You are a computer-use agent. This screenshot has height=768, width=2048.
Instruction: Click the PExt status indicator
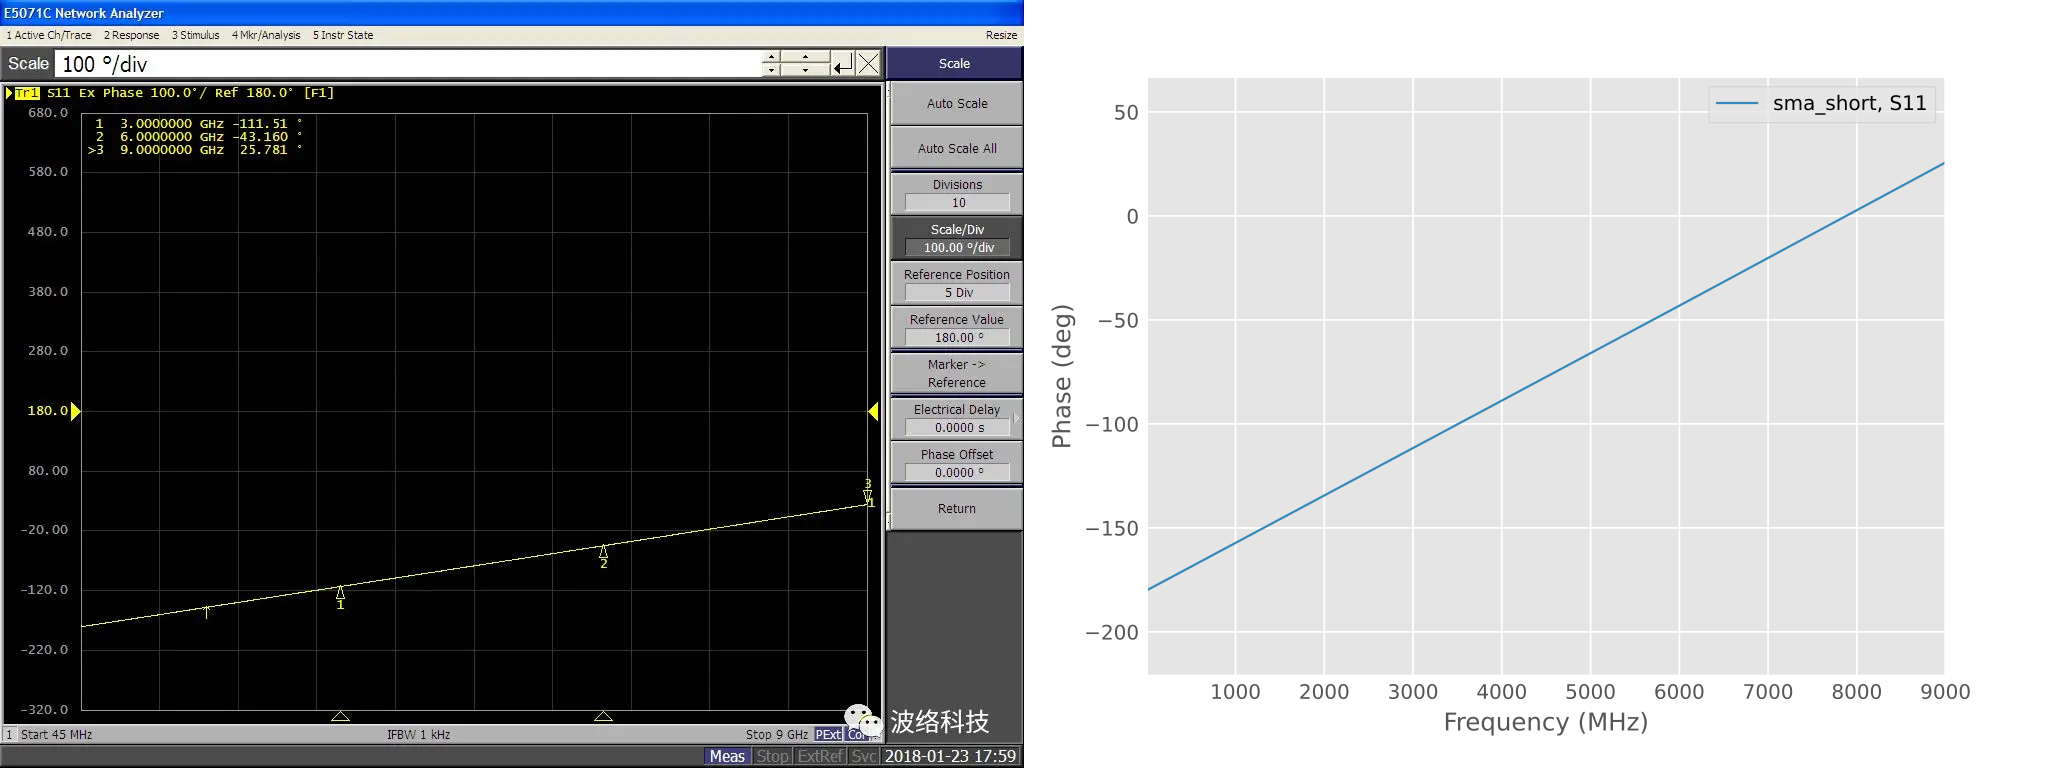pos(828,735)
